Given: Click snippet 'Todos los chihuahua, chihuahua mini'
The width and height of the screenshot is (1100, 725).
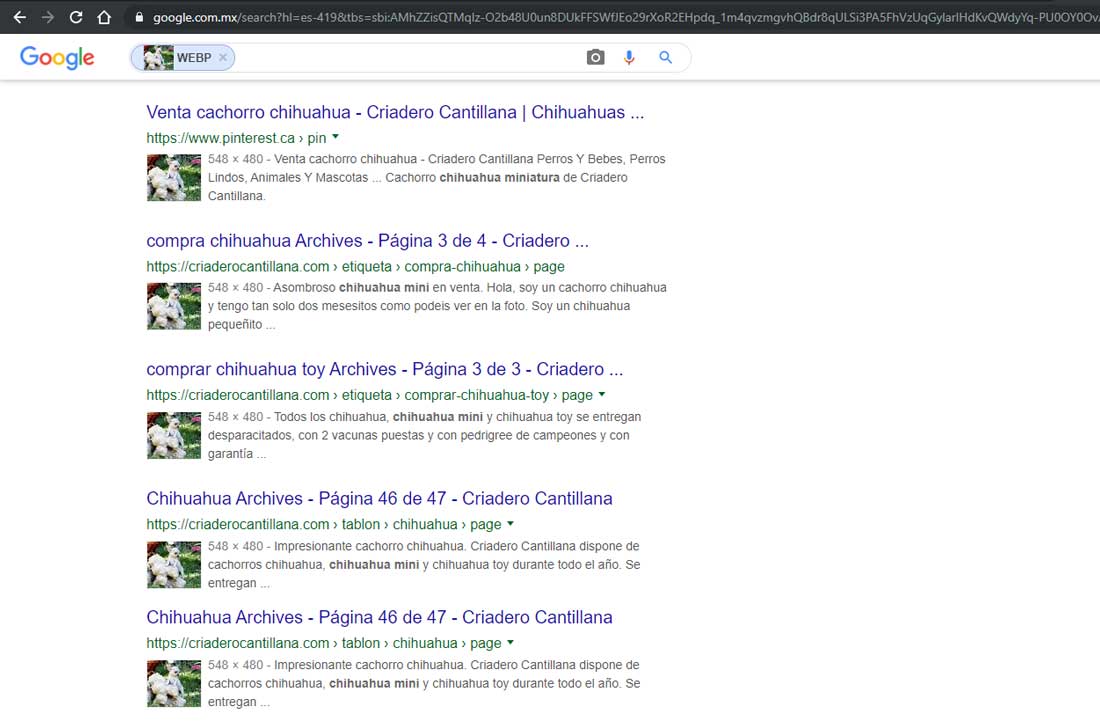Looking at the screenshot, I should pyautogui.click(x=378, y=417).
